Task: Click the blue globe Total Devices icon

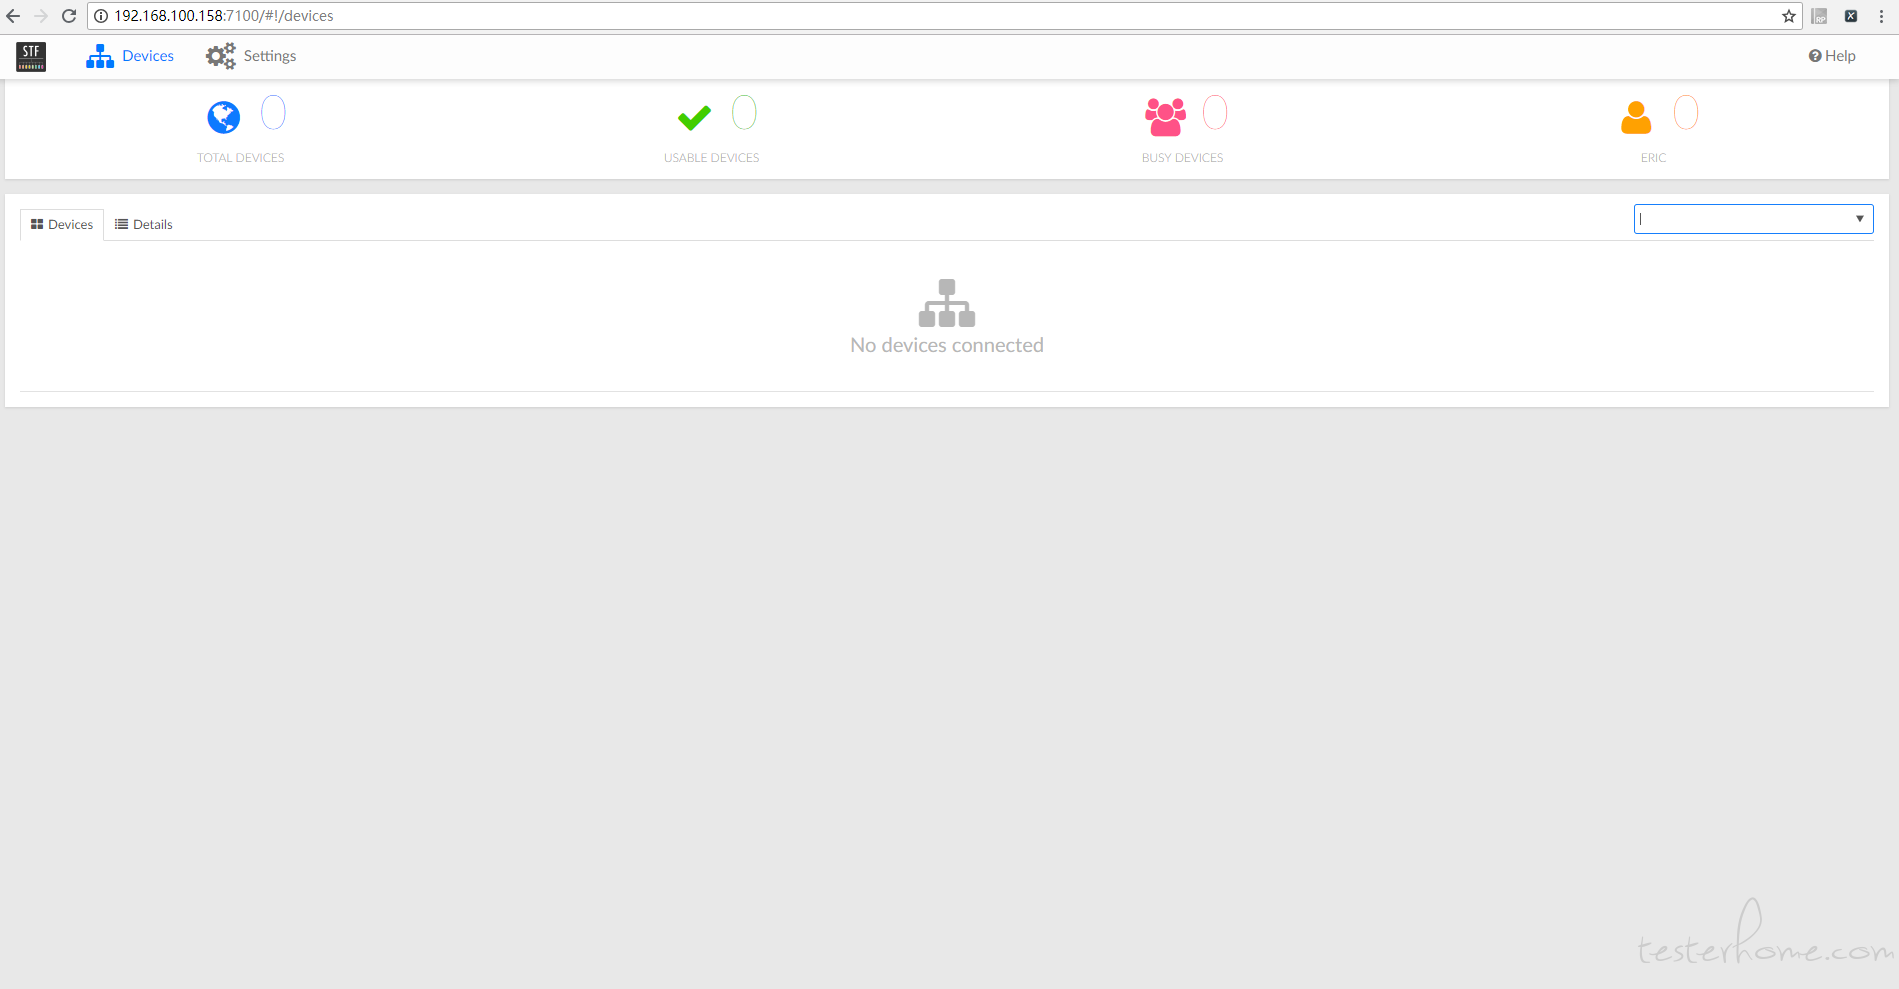Action: tap(223, 117)
